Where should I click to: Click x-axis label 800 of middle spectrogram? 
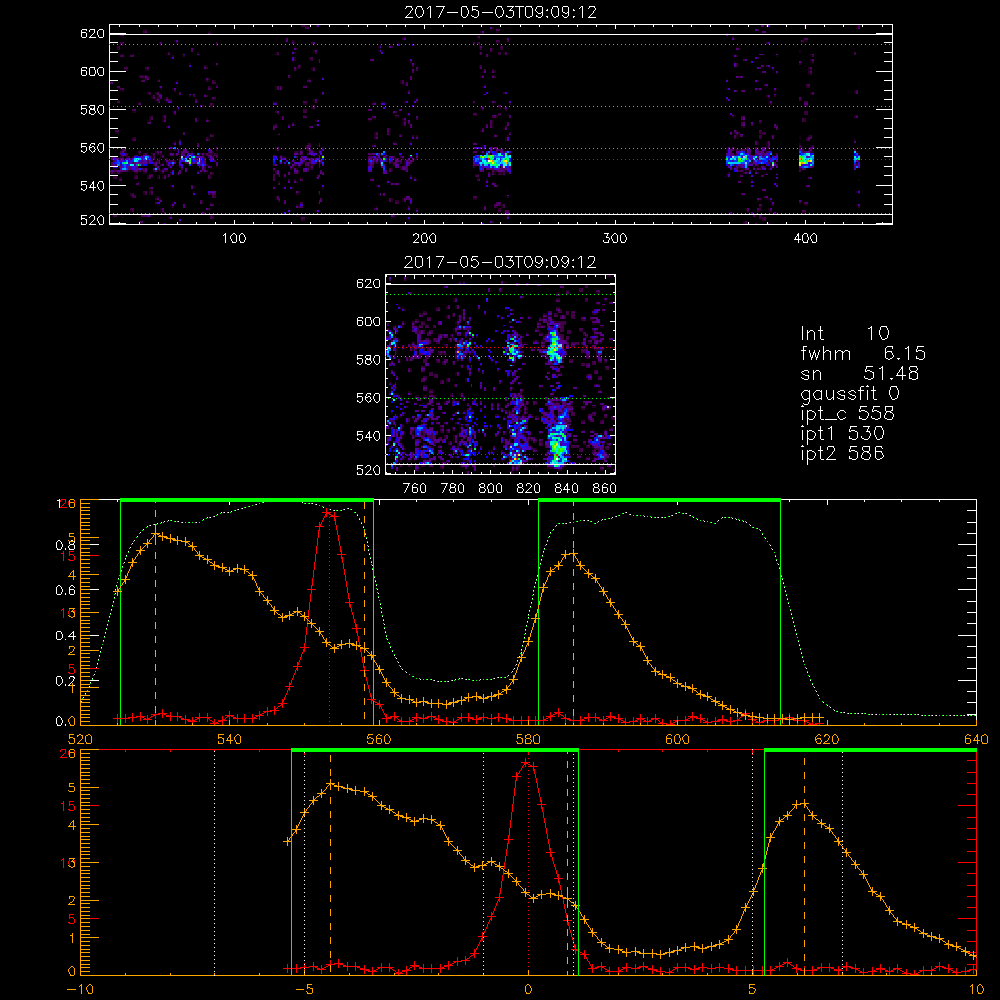[x=490, y=489]
